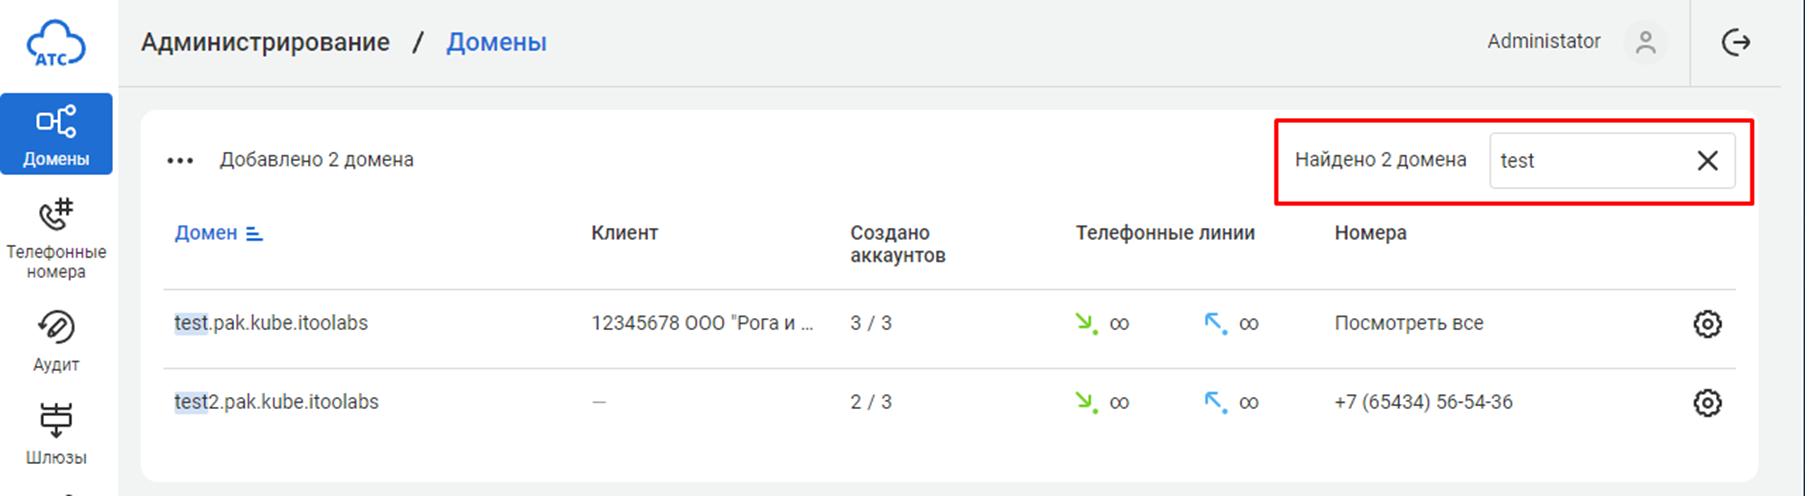Open the Шлюзы section
1805x496 pixels.
point(56,434)
